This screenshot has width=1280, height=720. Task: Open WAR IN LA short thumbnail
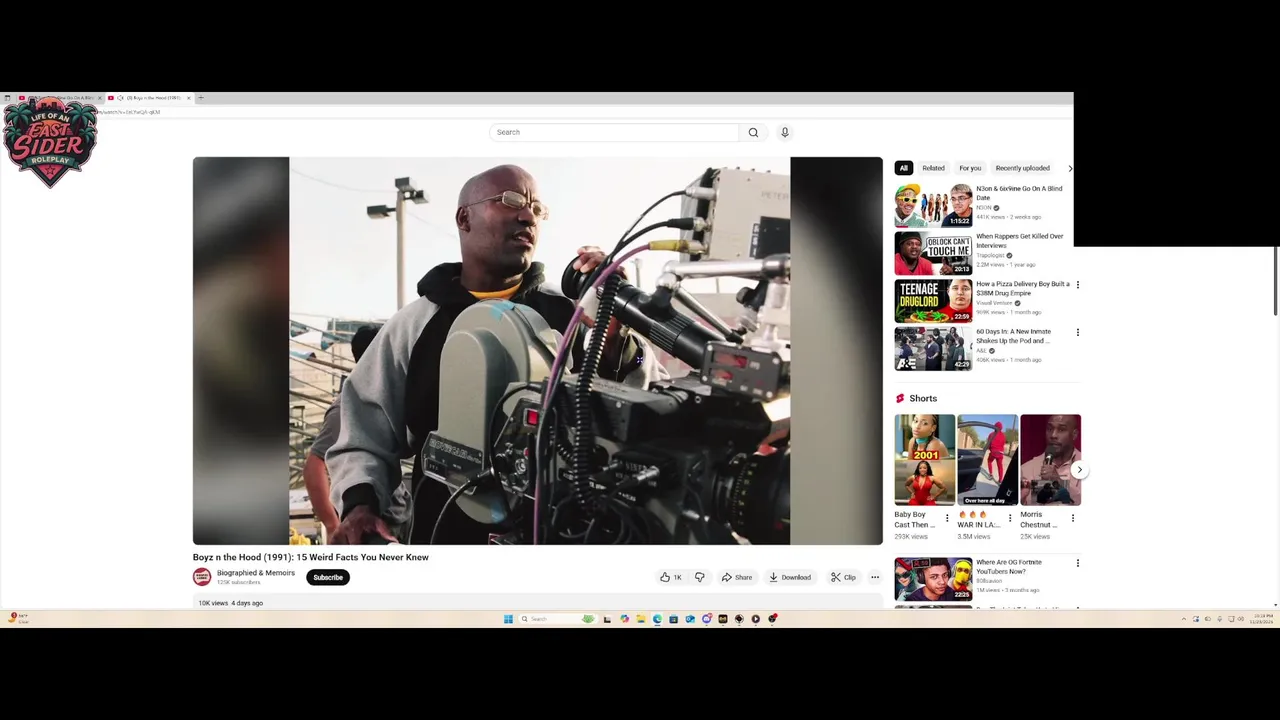[987, 460]
